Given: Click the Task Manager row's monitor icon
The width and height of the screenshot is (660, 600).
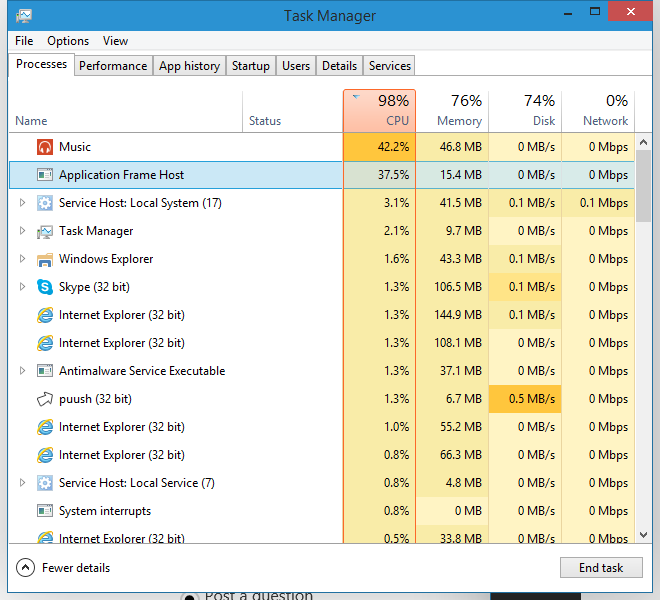Looking at the screenshot, I should (45, 231).
